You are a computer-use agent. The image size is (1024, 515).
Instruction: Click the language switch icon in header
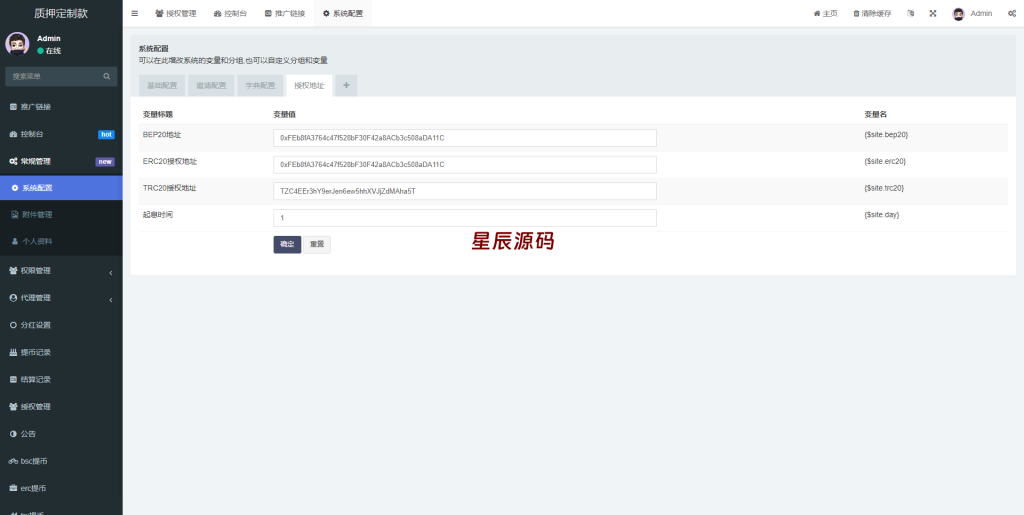point(910,13)
